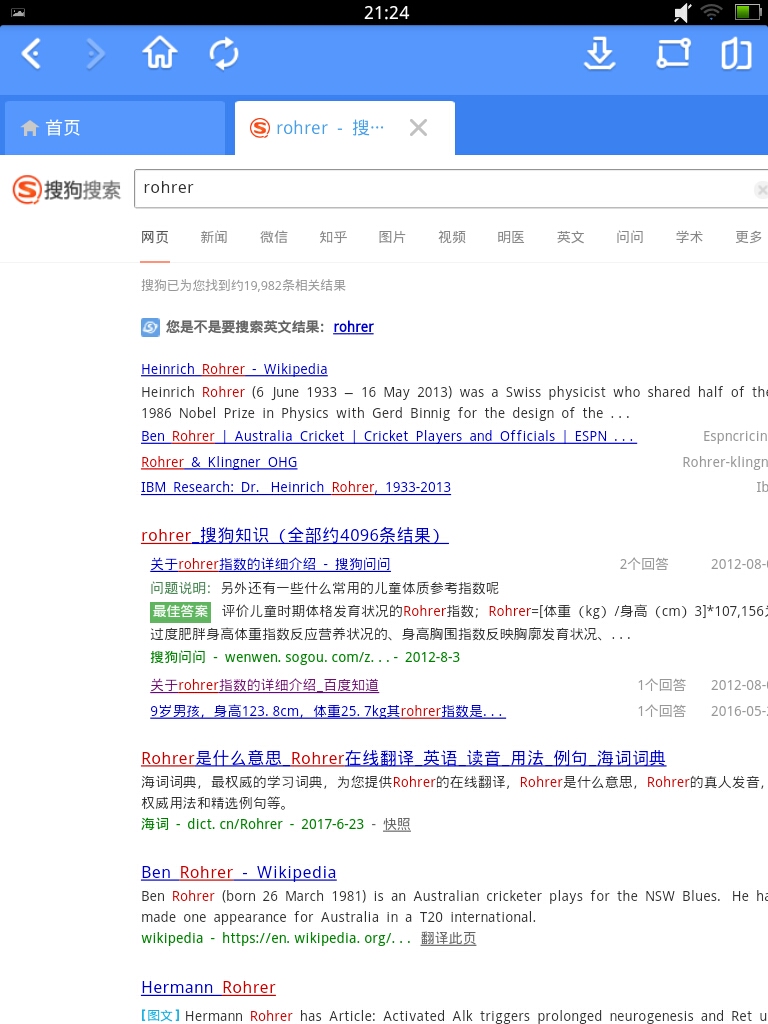Close the rohrer search tab
The height and width of the screenshot is (1024, 768).
(419, 127)
